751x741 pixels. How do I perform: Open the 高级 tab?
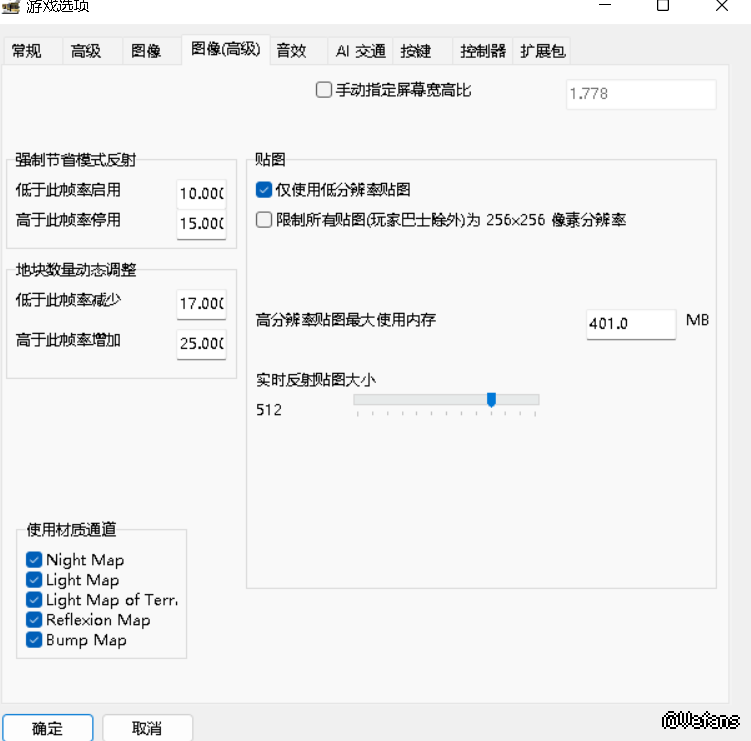pos(86,51)
